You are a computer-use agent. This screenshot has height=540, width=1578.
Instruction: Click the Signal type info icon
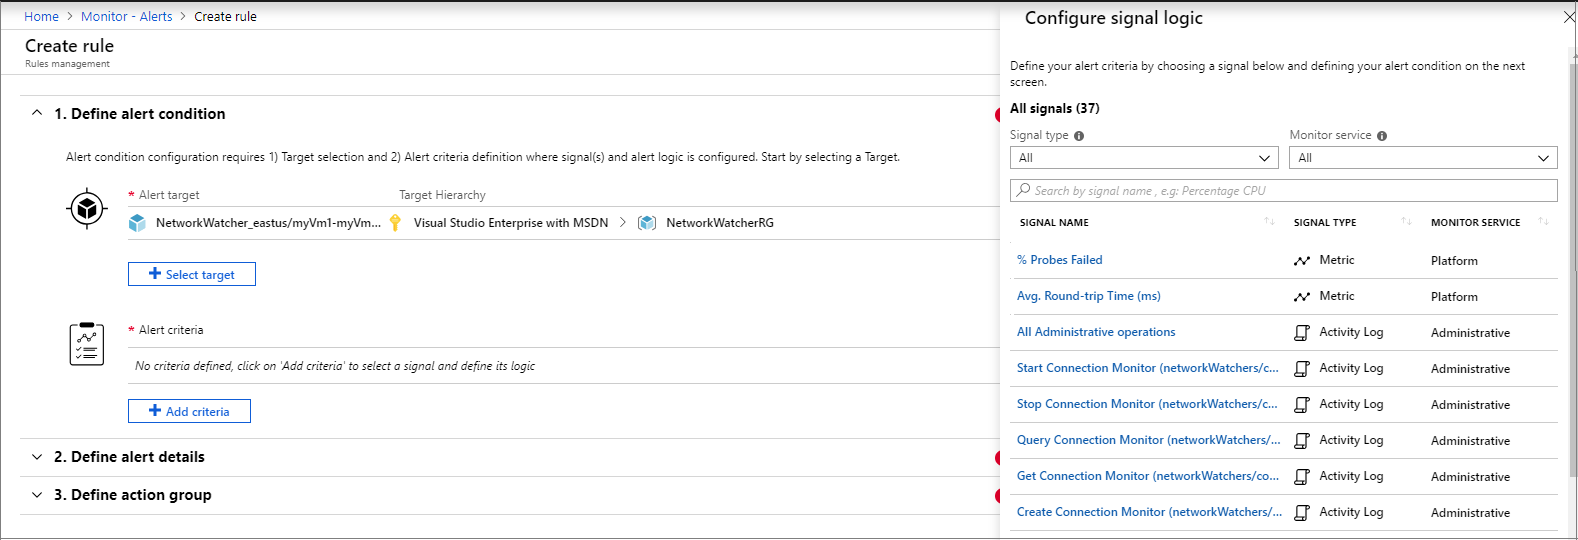click(1079, 136)
